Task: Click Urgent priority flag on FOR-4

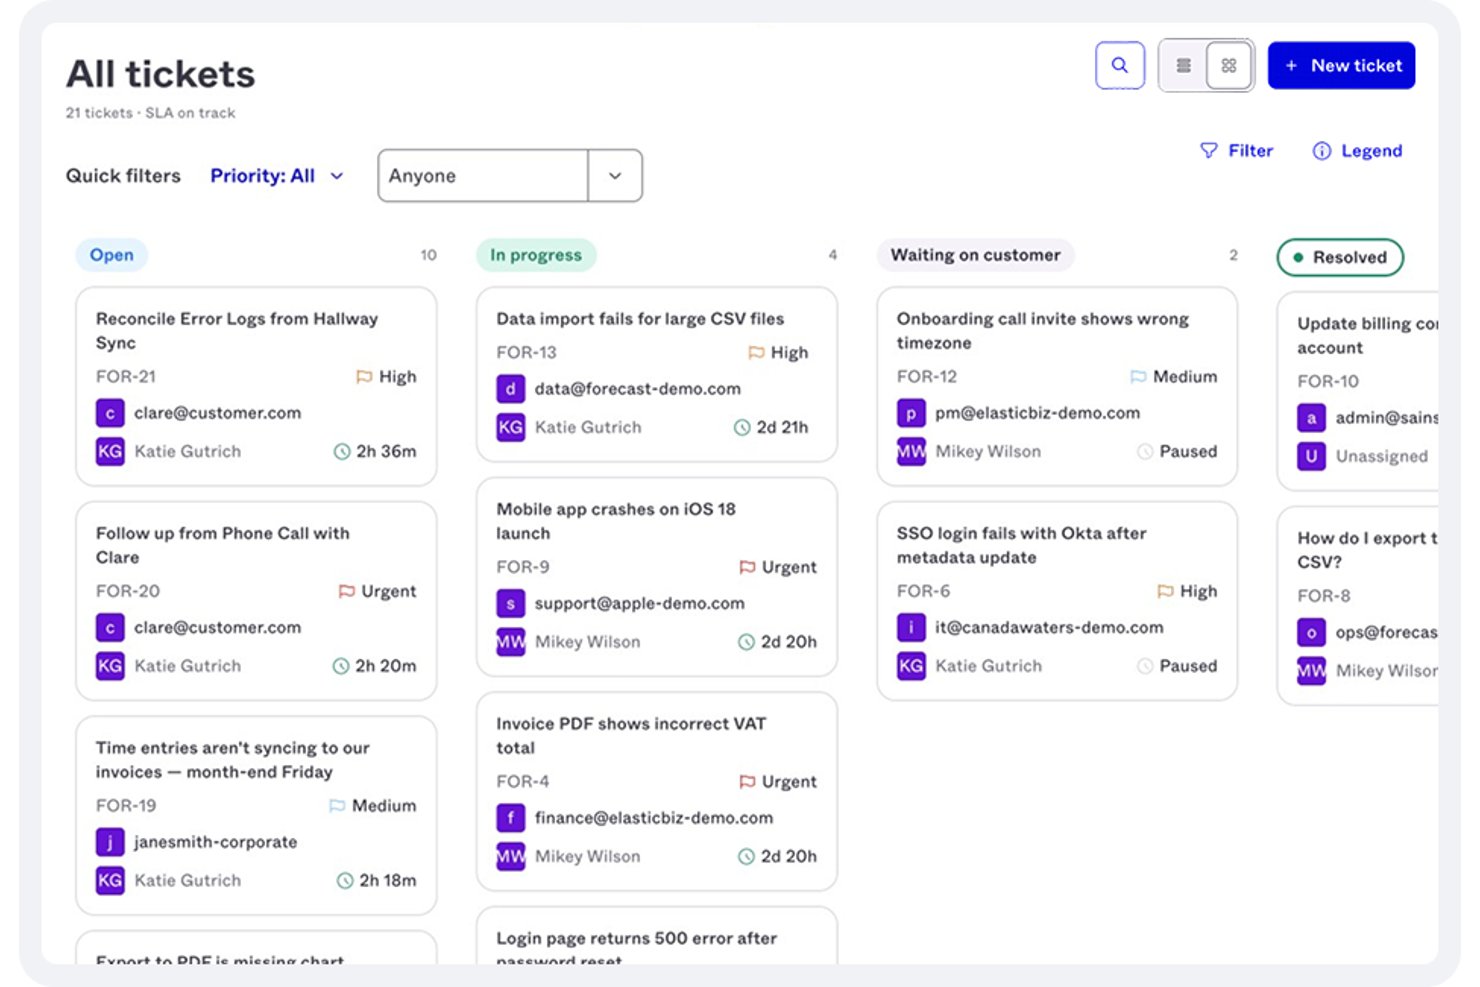Action: (747, 782)
